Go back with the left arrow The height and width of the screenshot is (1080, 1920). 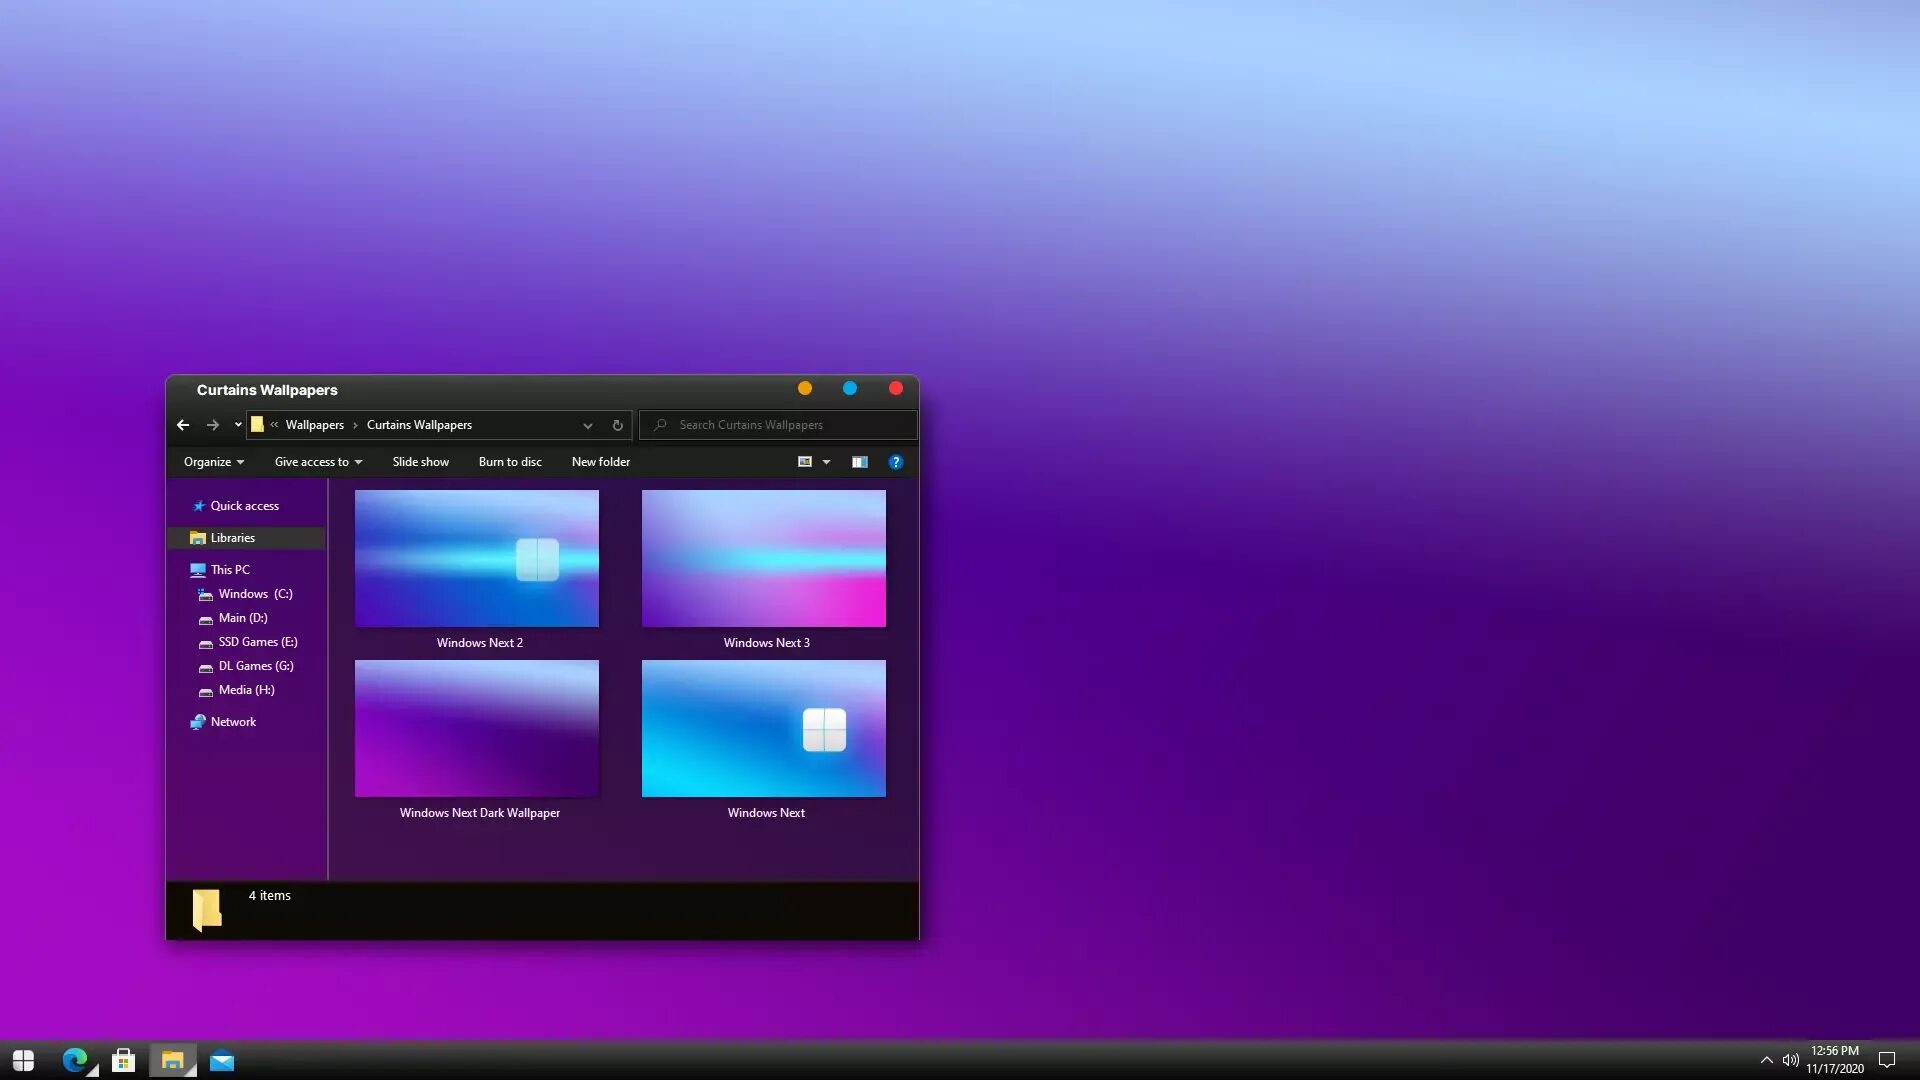pyautogui.click(x=183, y=425)
